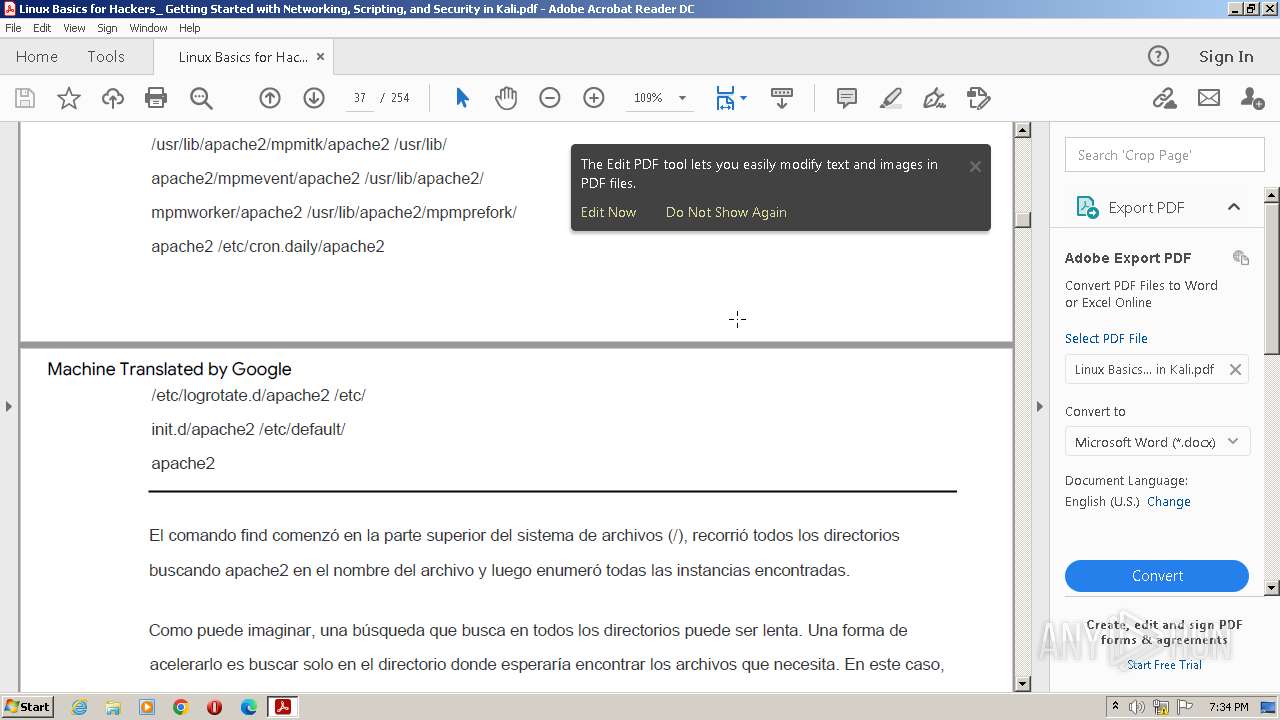Remove the selected Linux Basics file
Image resolution: width=1280 pixels, height=720 pixels.
tap(1235, 369)
